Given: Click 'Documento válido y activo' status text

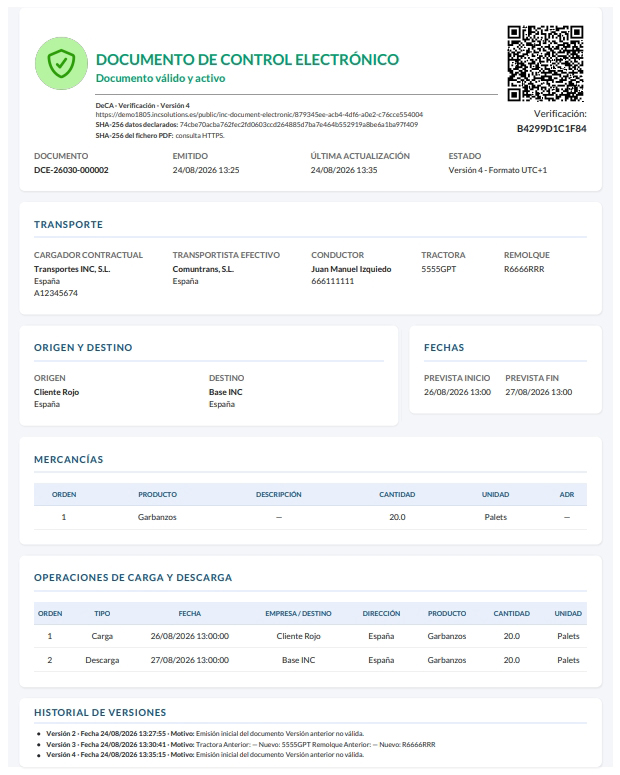Looking at the screenshot, I should coord(161,78).
